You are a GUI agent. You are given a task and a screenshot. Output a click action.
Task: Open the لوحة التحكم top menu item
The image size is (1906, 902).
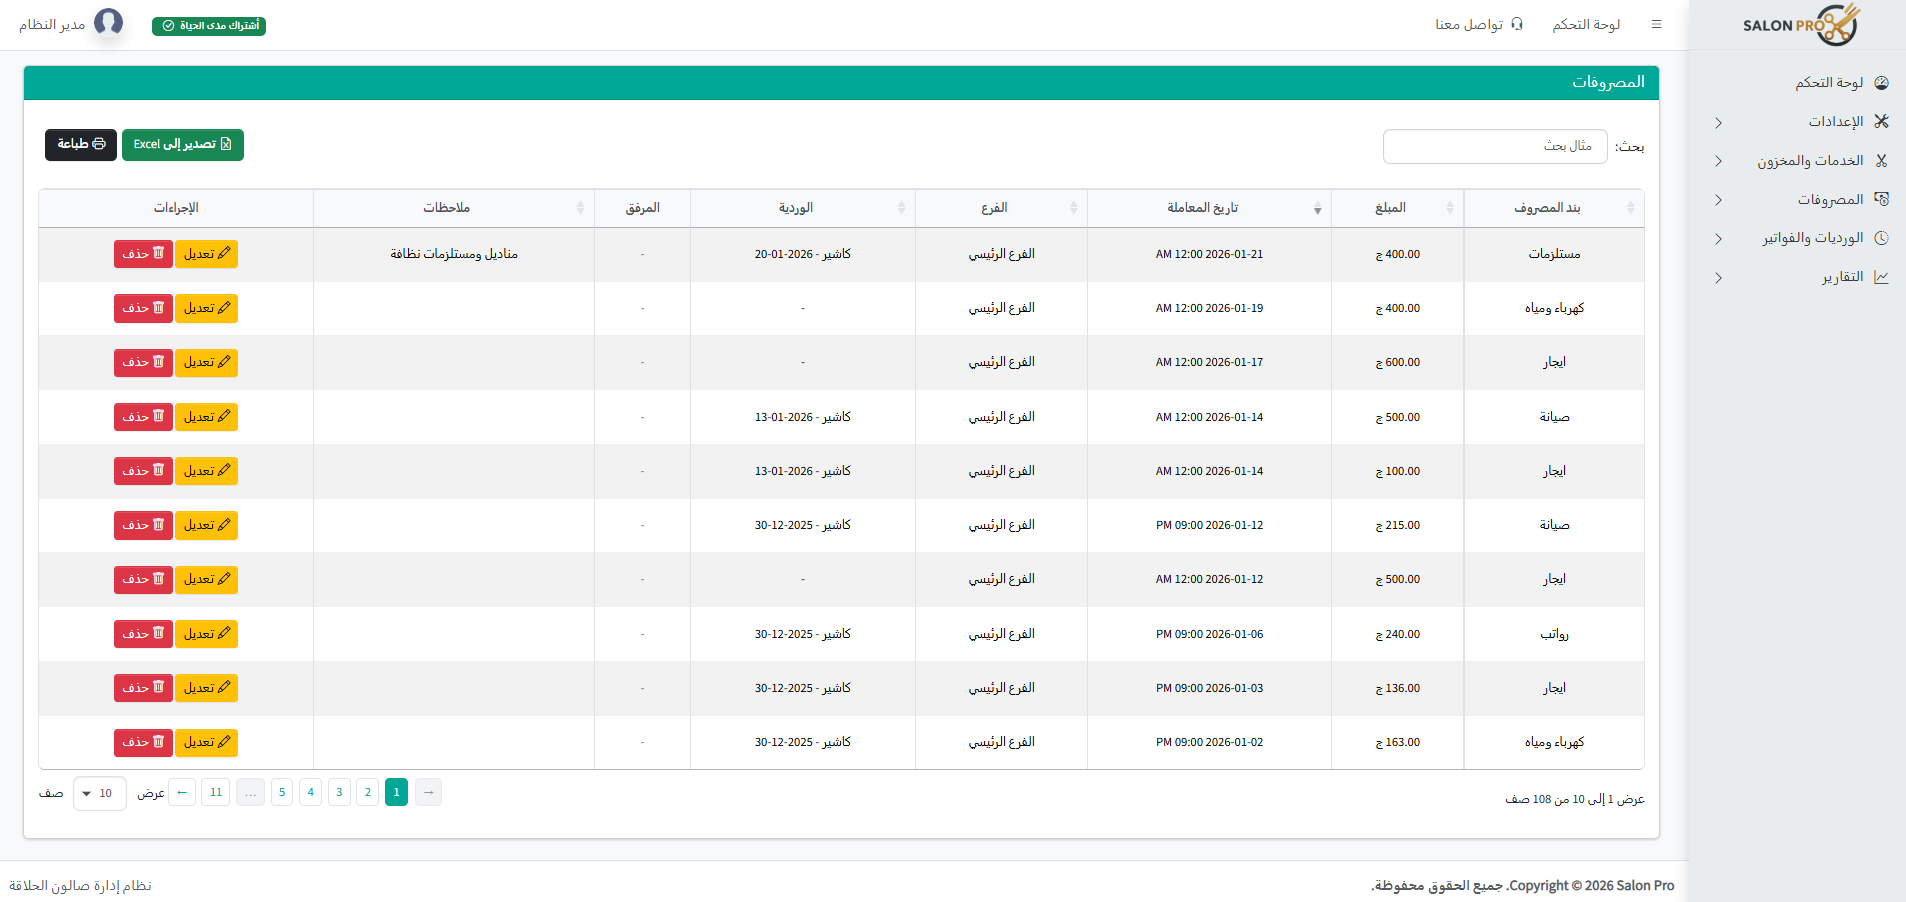tap(1586, 24)
